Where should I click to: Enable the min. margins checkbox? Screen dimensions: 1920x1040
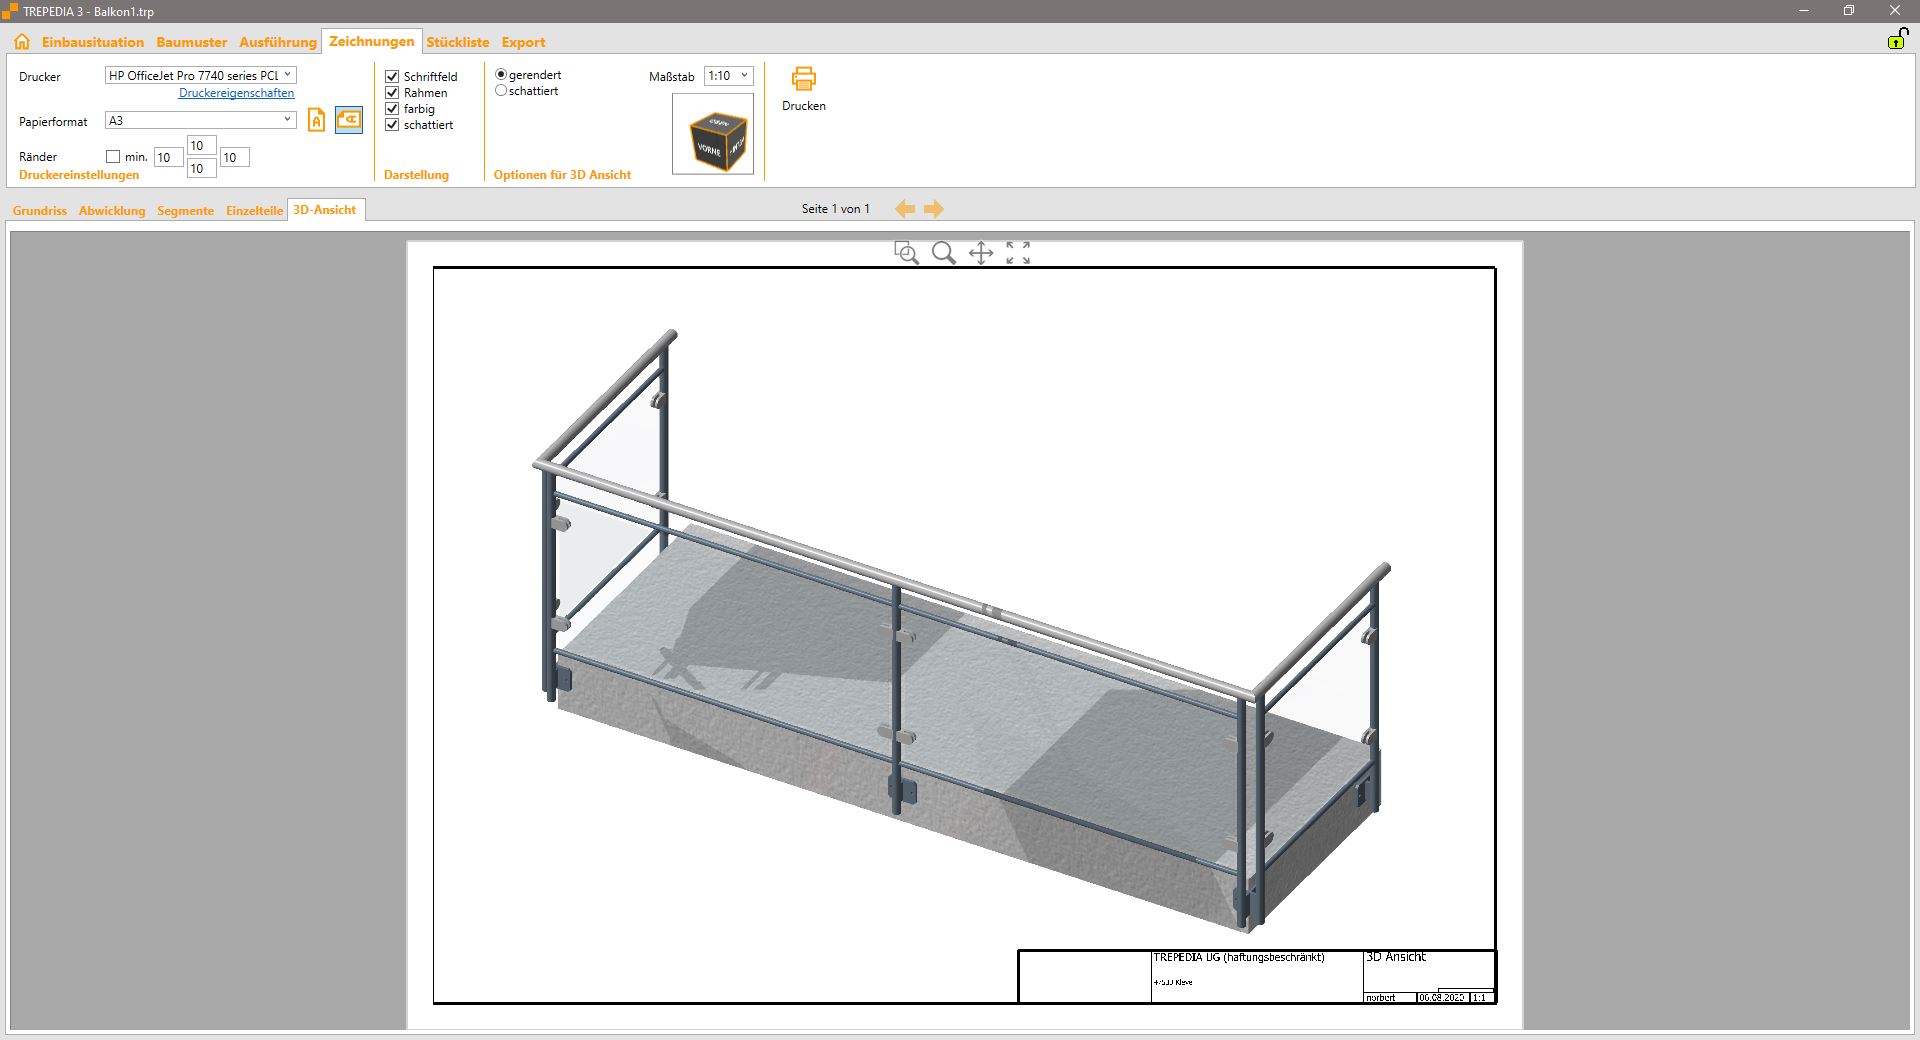pyautogui.click(x=113, y=157)
